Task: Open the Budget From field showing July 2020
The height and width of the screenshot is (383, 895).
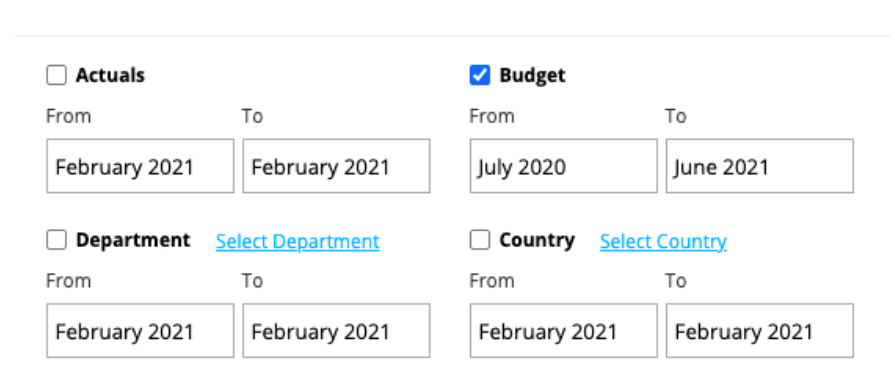Action: coord(564,166)
